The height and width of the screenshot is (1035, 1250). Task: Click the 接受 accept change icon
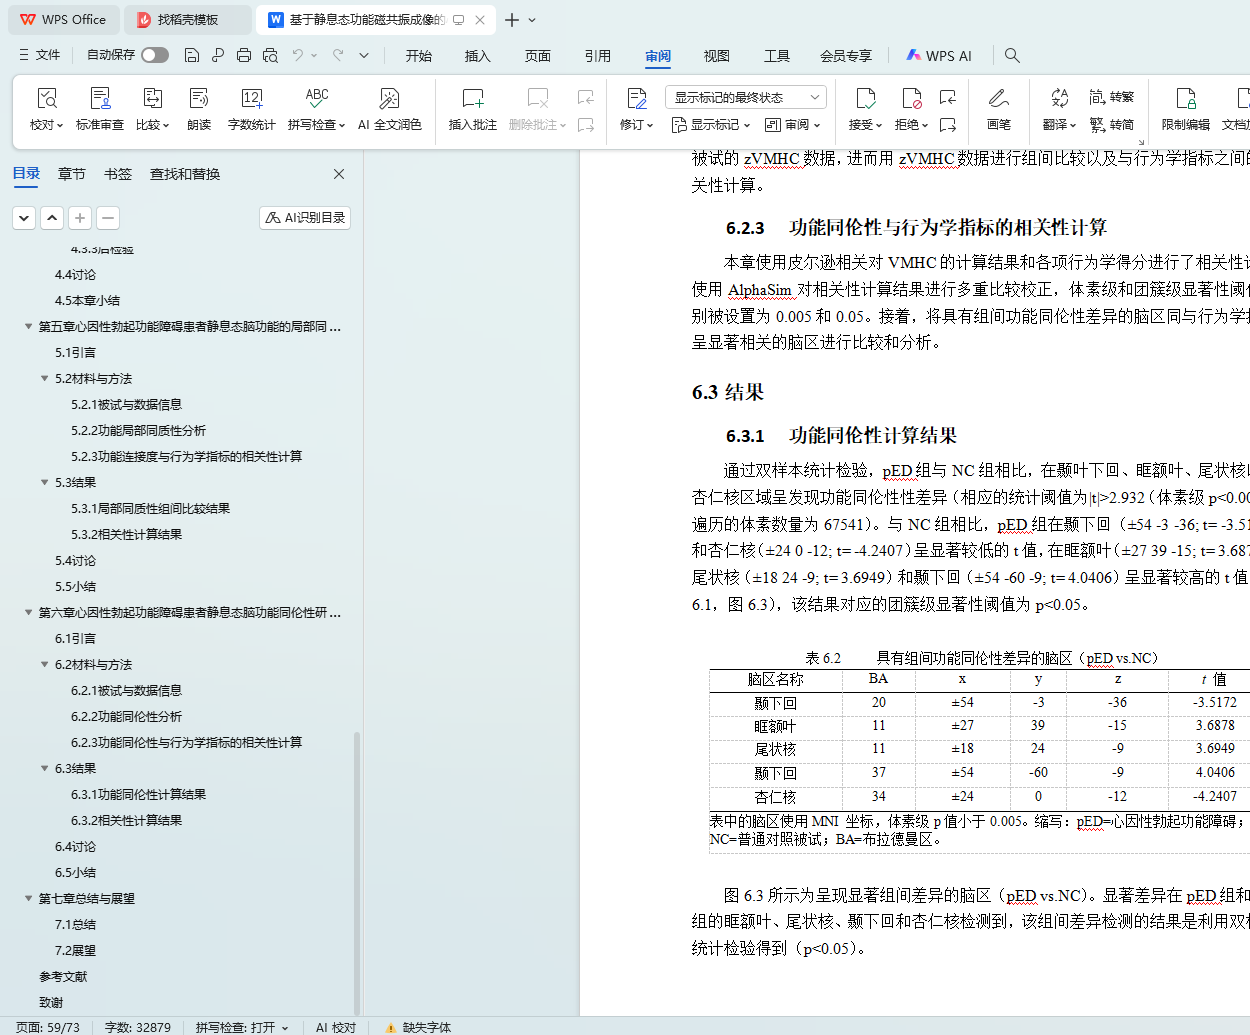coord(865,98)
